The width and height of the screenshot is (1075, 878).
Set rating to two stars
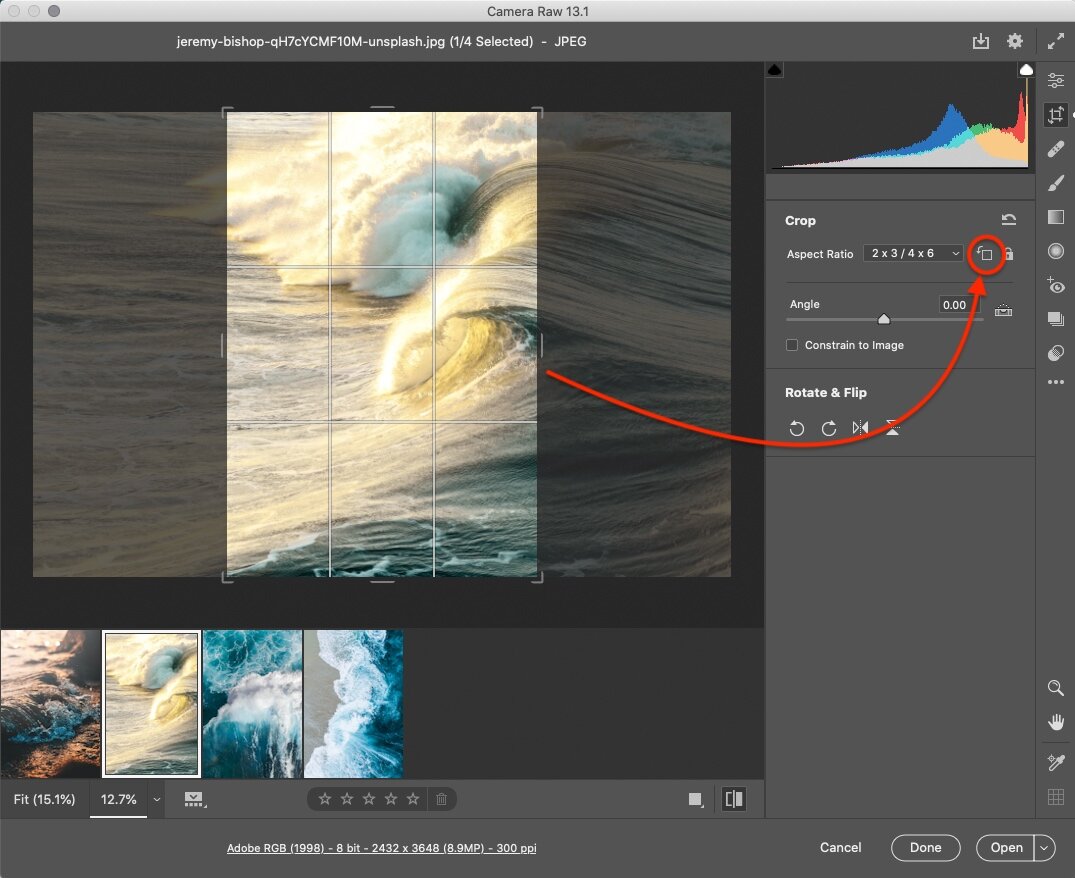[x=347, y=799]
